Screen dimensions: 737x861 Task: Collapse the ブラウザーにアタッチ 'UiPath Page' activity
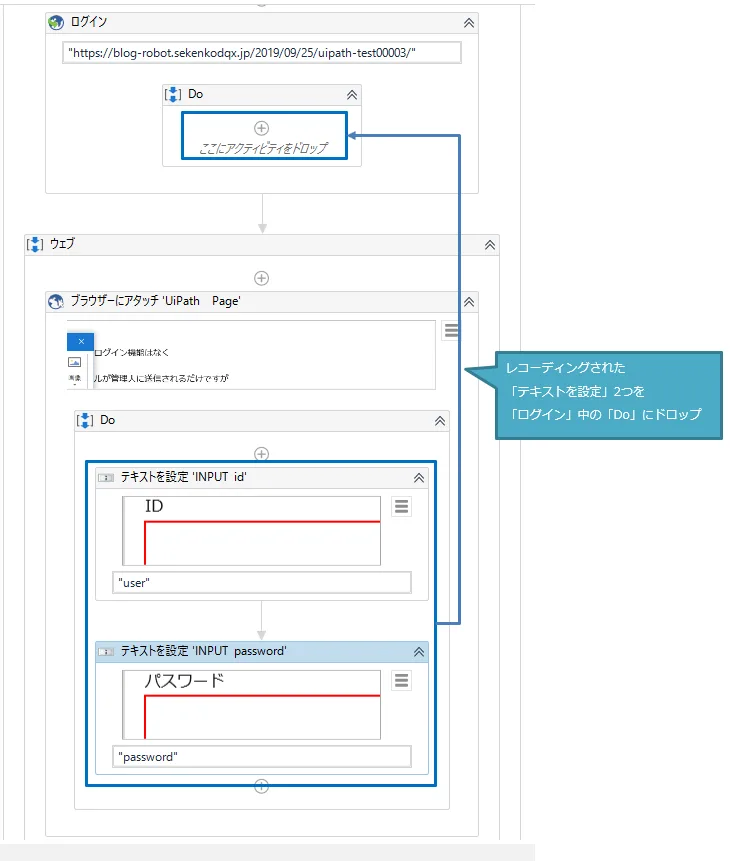click(468, 301)
